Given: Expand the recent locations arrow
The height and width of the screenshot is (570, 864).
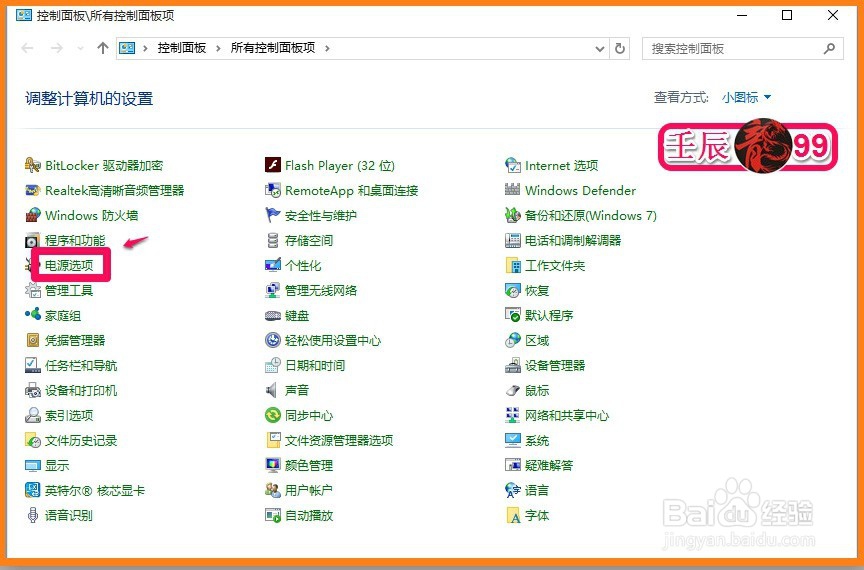Looking at the screenshot, I should pos(80,49).
